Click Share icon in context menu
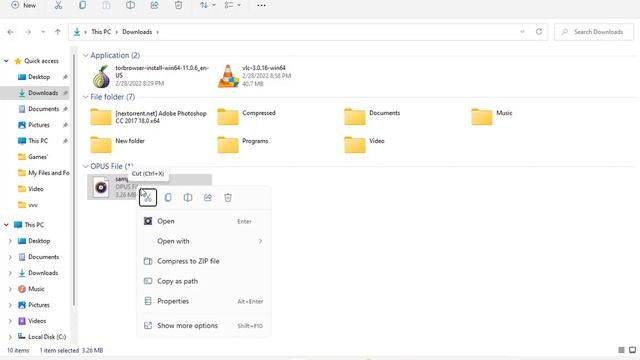Image resolution: width=640 pixels, height=360 pixels. click(x=208, y=198)
